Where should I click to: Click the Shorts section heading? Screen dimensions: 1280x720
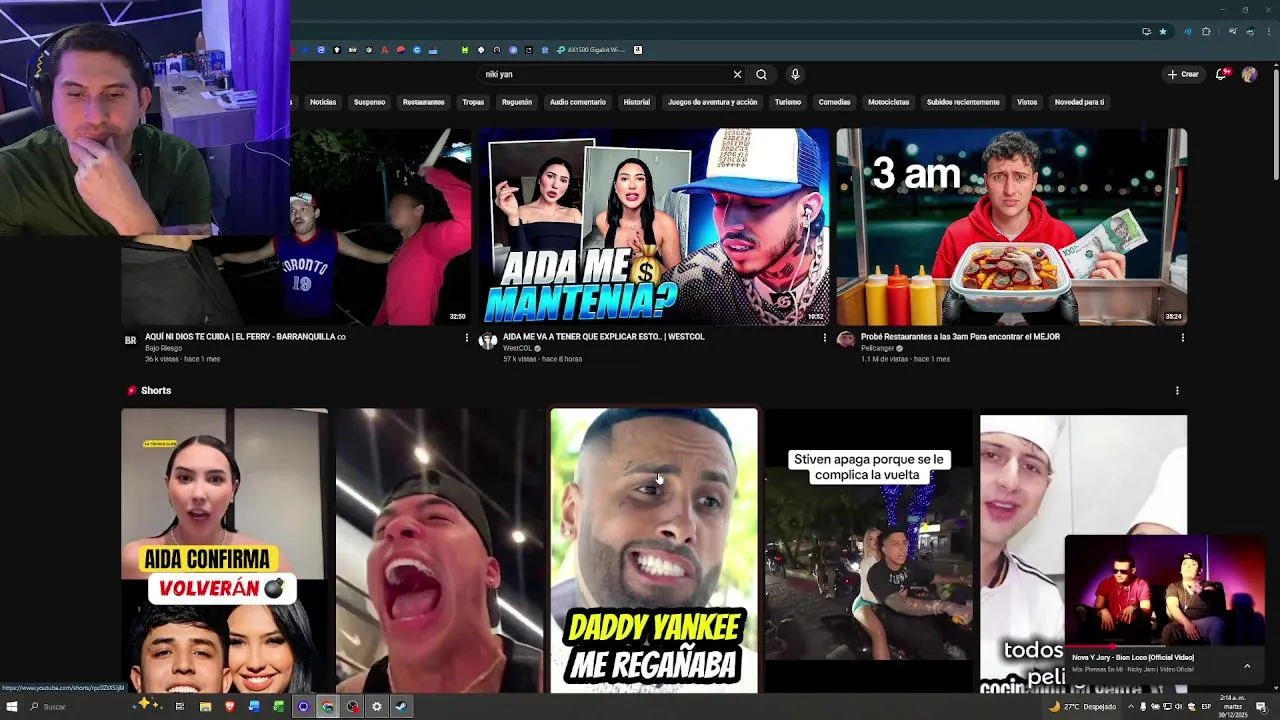pos(156,391)
